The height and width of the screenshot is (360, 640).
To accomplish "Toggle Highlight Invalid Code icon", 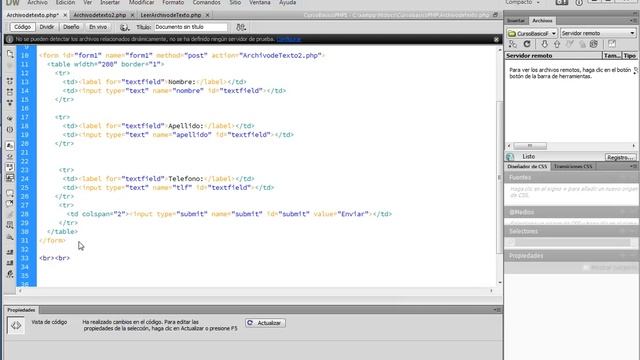I will 10,156.
